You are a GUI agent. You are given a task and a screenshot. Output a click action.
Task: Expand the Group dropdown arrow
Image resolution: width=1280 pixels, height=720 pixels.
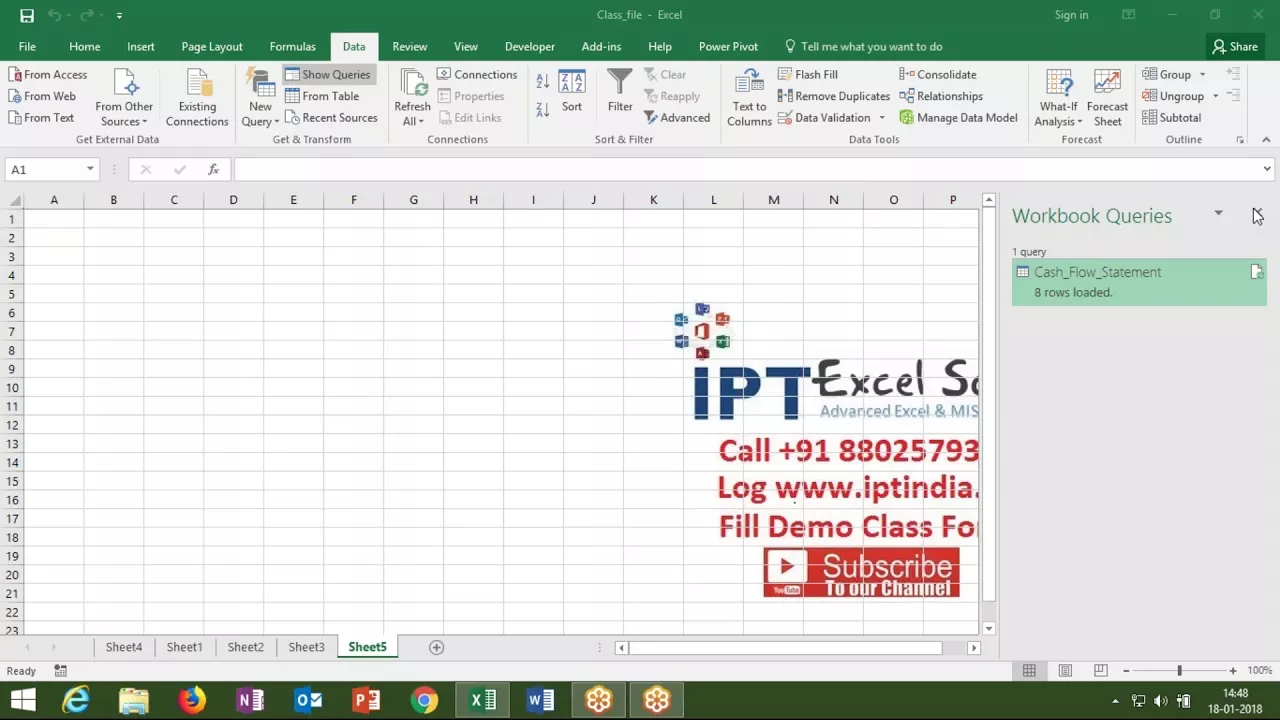(1202, 74)
